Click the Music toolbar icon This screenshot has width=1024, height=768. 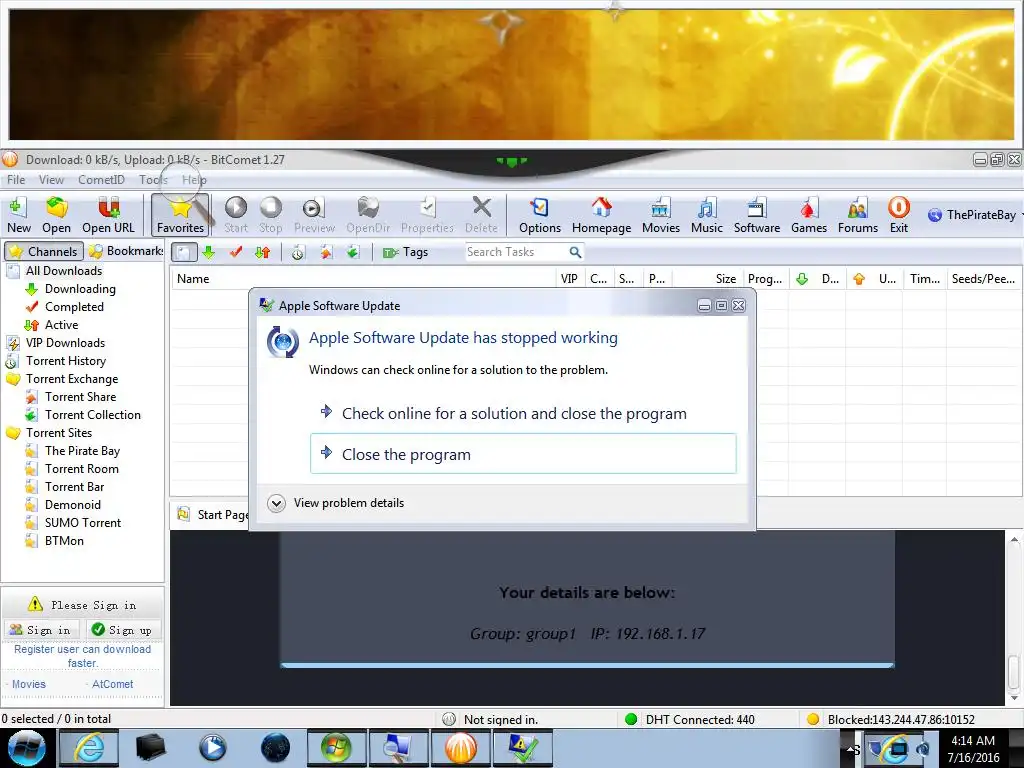707,215
